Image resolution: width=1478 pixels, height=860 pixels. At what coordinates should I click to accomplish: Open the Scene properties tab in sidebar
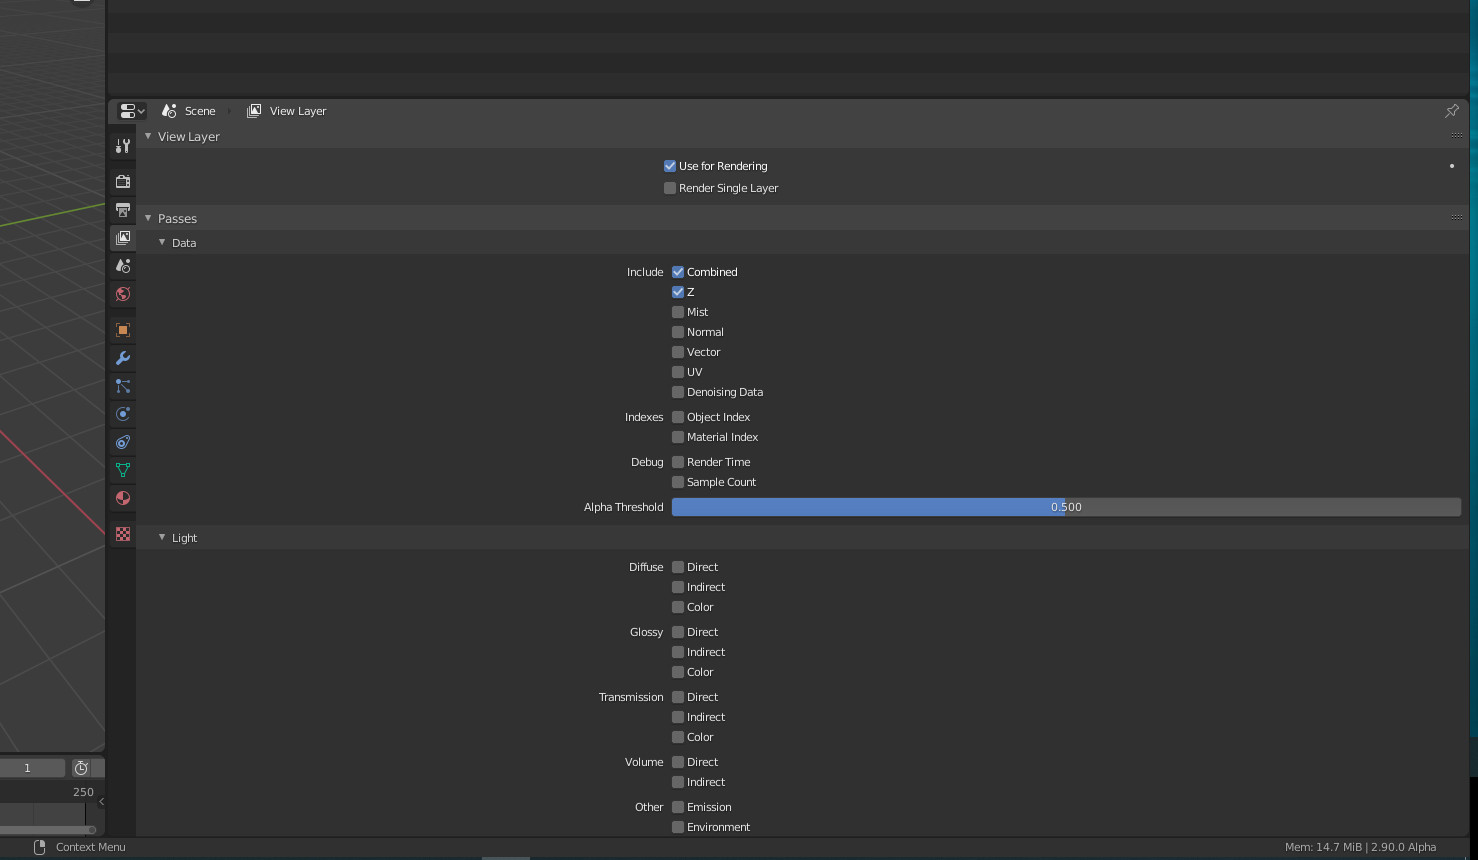click(123, 266)
